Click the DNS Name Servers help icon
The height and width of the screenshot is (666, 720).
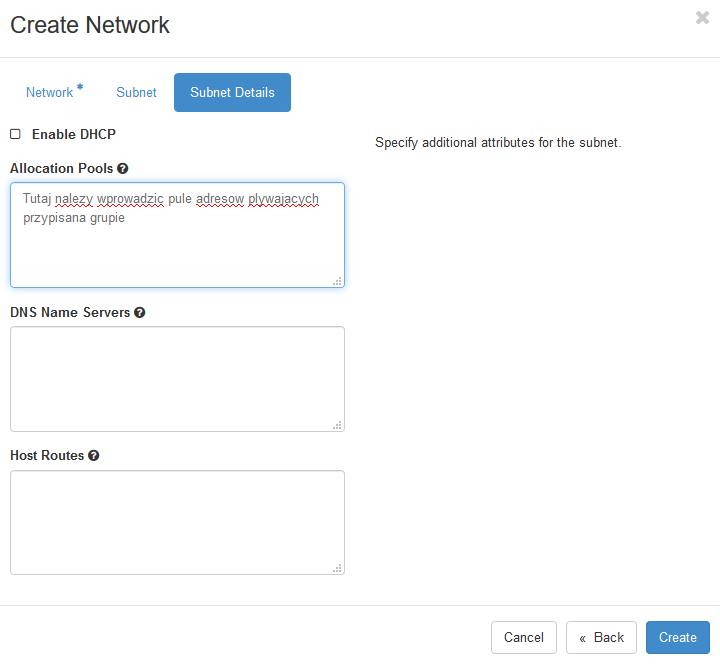point(140,313)
